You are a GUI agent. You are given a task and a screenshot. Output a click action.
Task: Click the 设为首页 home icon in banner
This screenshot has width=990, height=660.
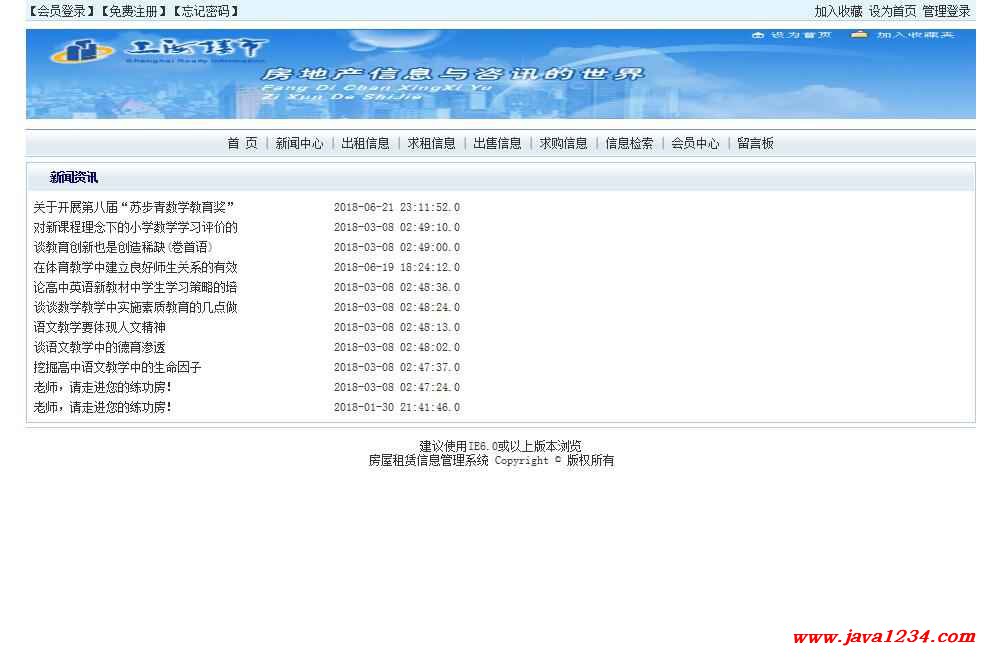[x=758, y=35]
